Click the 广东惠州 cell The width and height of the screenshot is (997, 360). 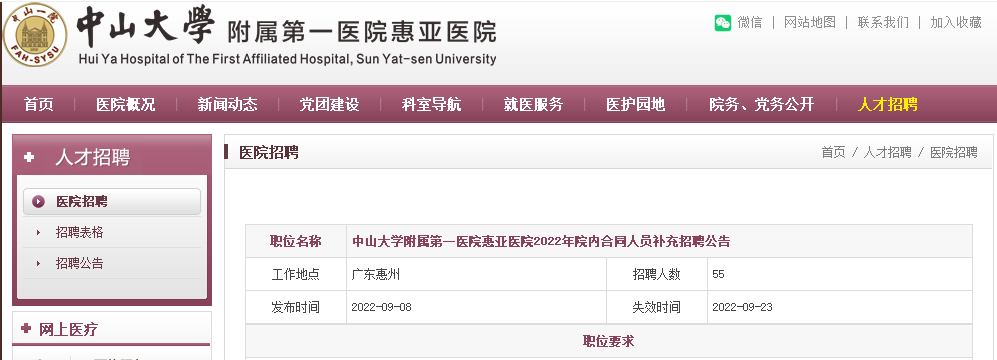click(x=476, y=275)
